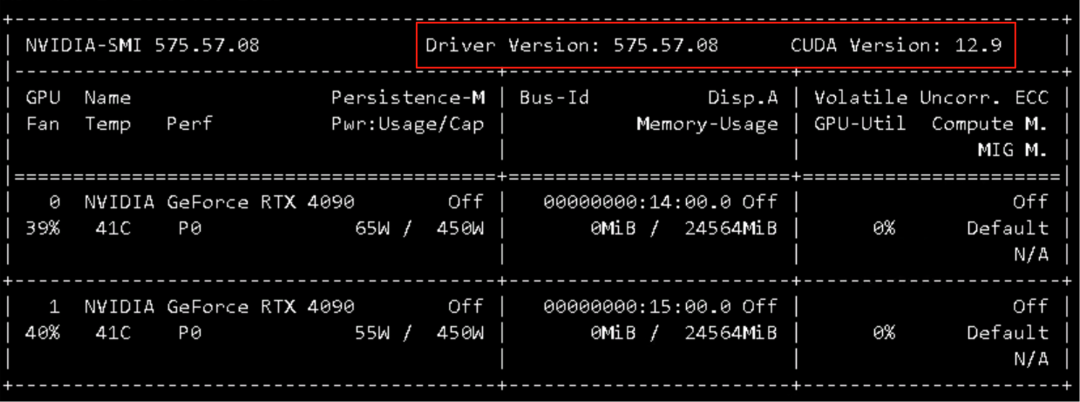
Task: Click the GPU-Util column header
Action: coord(859,124)
